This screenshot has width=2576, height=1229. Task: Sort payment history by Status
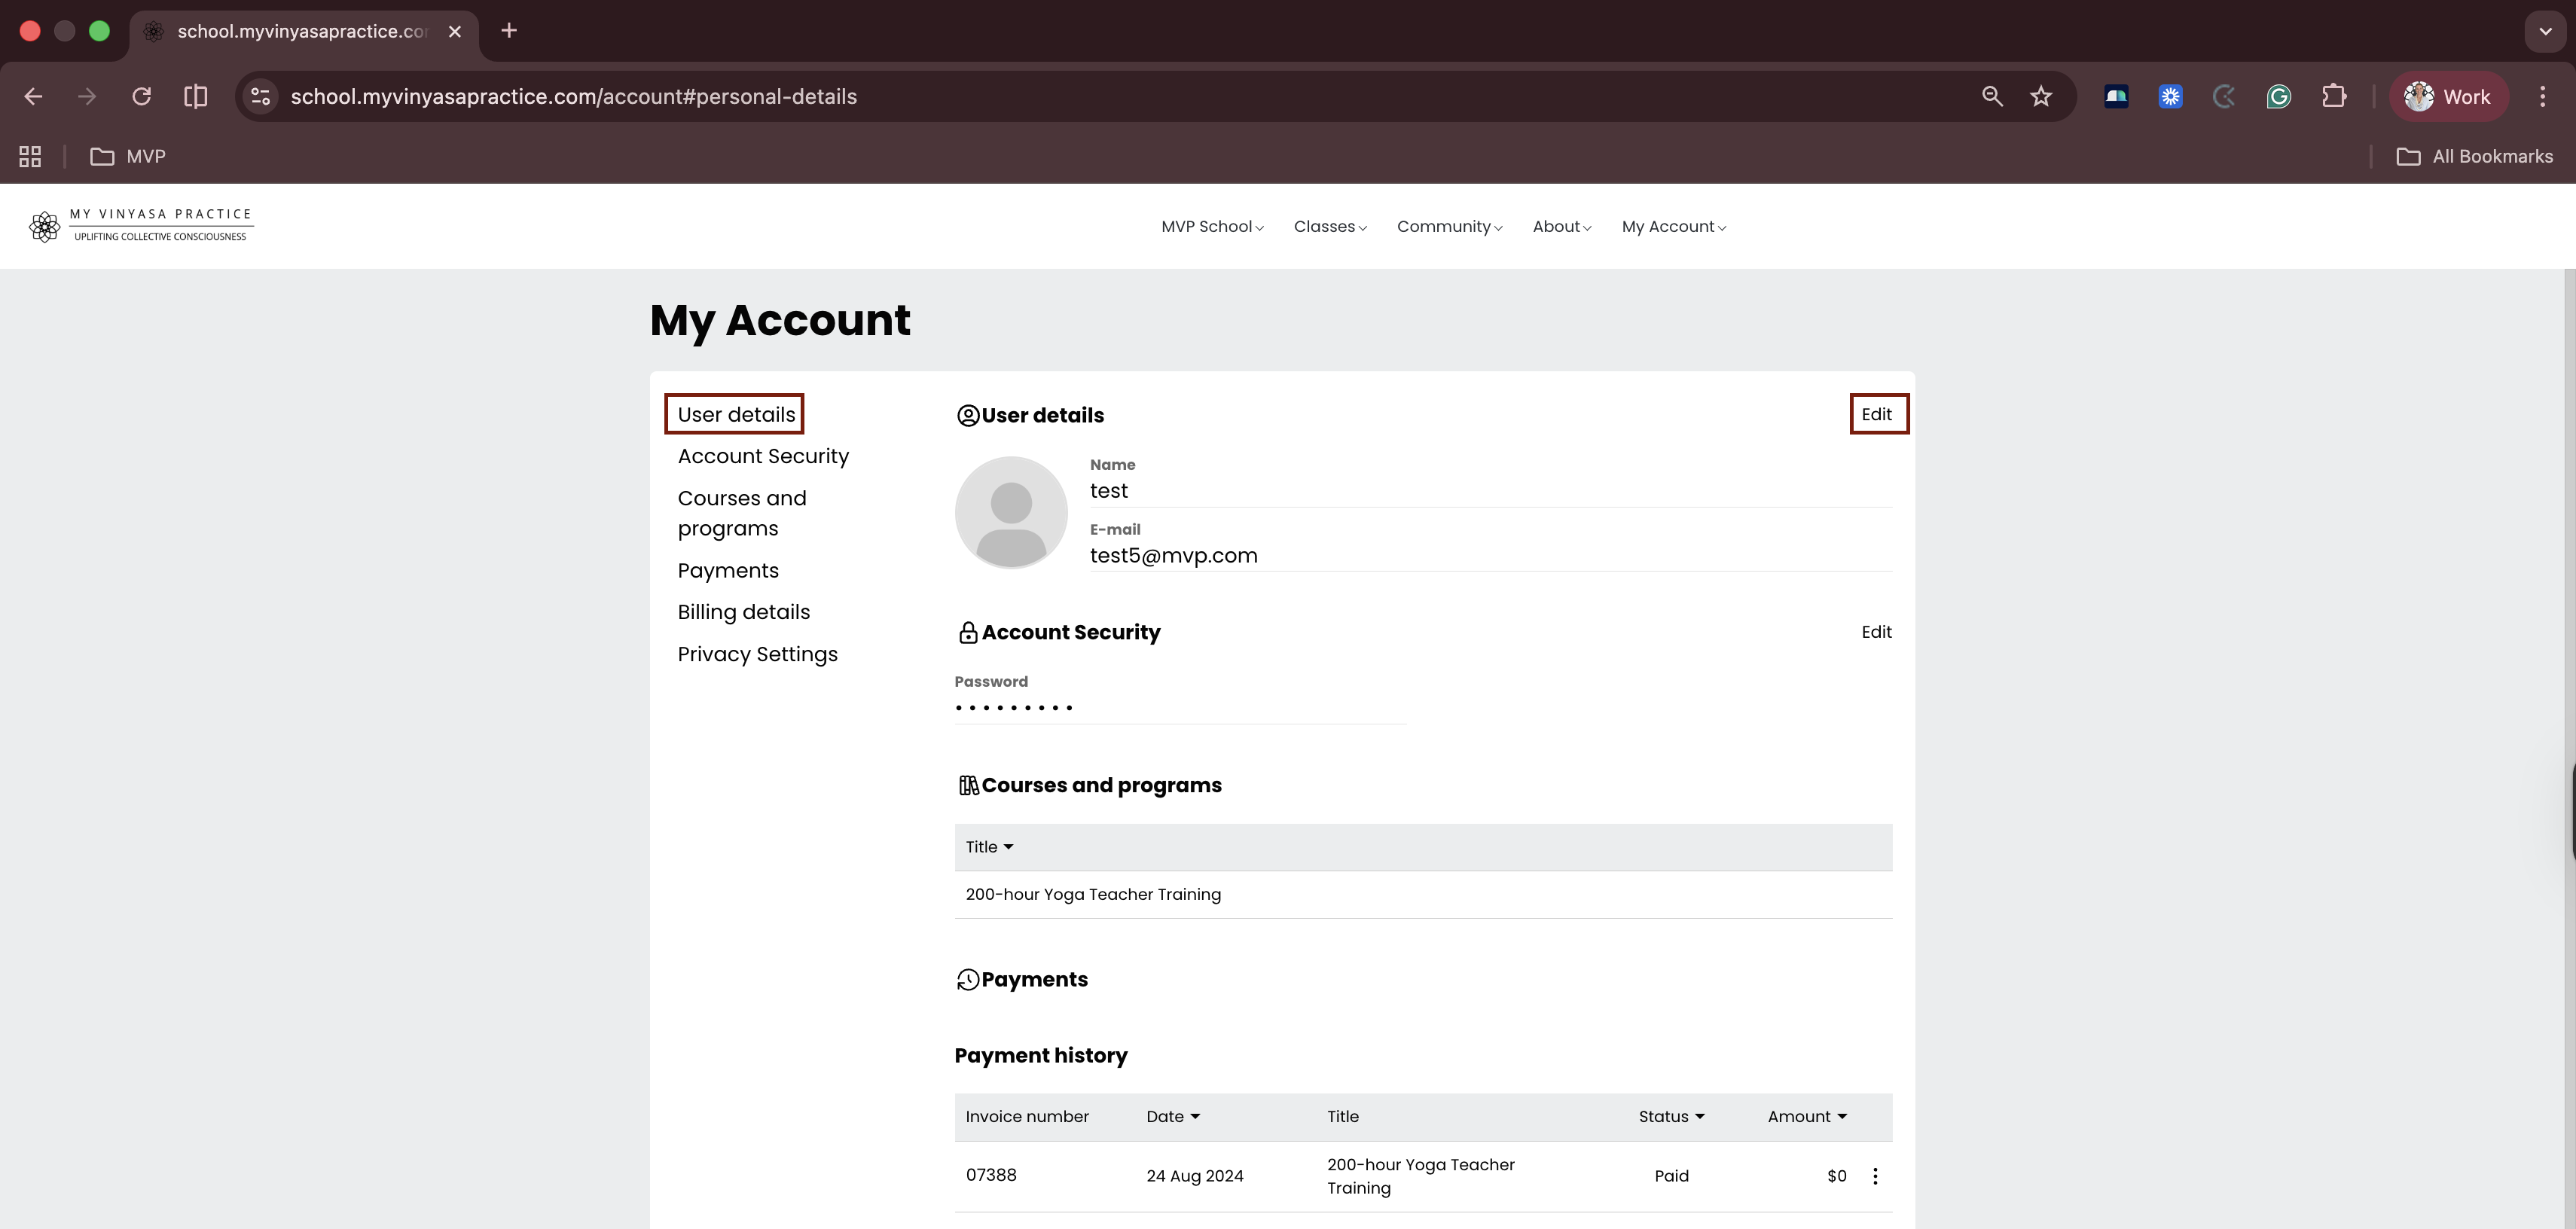click(1671, 1117)
